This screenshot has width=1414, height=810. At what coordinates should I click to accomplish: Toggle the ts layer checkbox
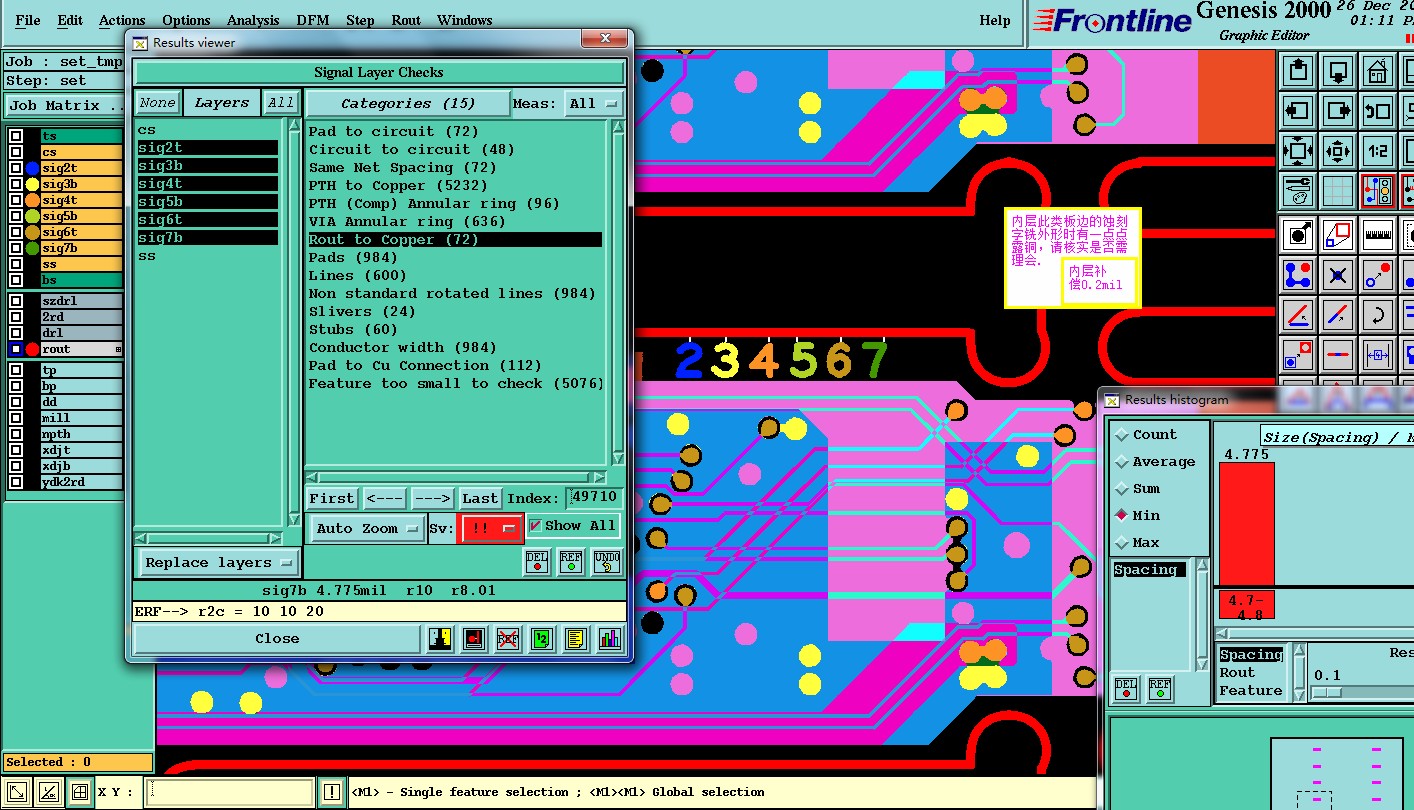point(16,136)
